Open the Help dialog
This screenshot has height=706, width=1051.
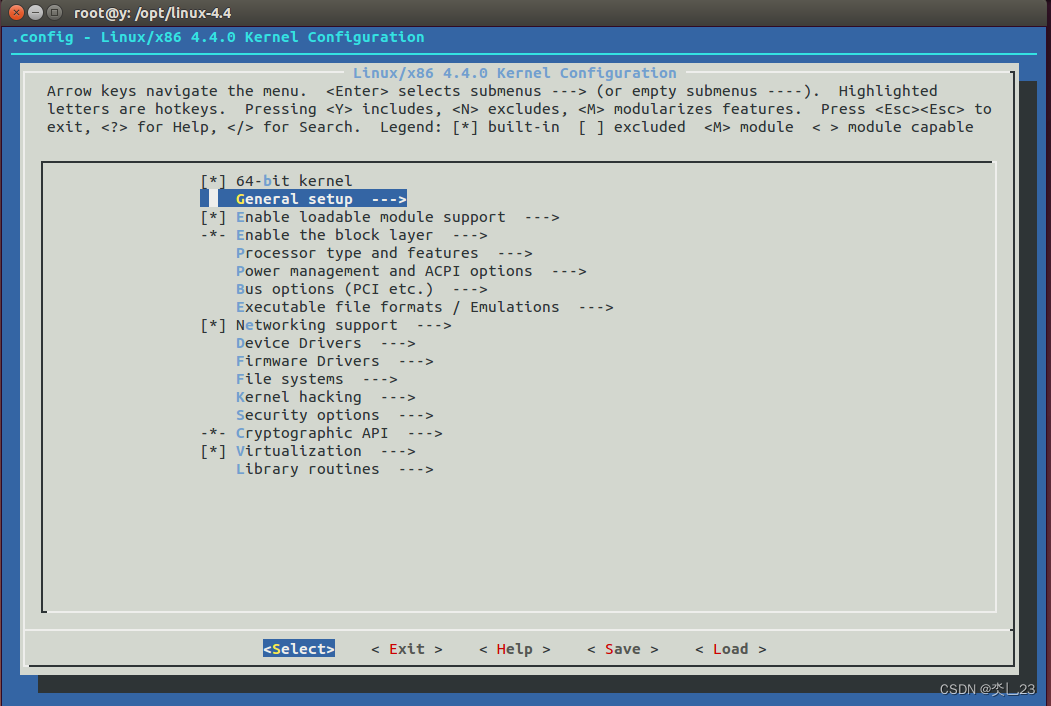[513, 648]
